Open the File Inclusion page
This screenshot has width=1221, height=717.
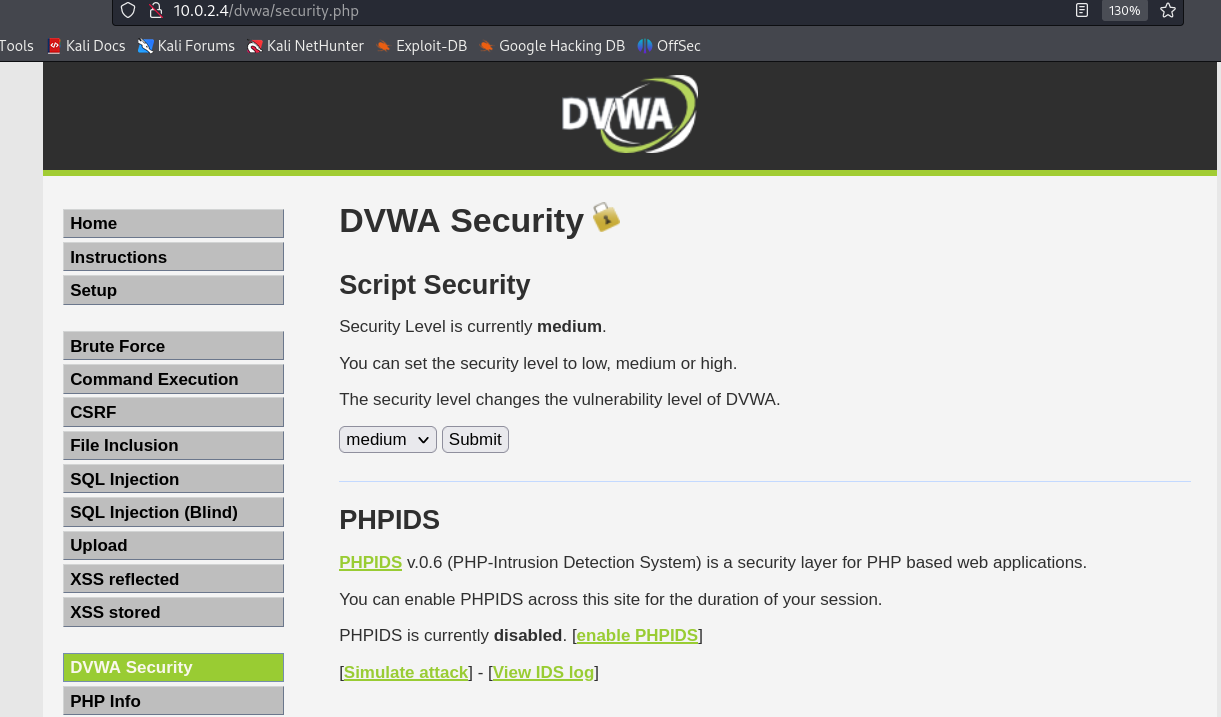pyautogui.click(x=173, y=445)
